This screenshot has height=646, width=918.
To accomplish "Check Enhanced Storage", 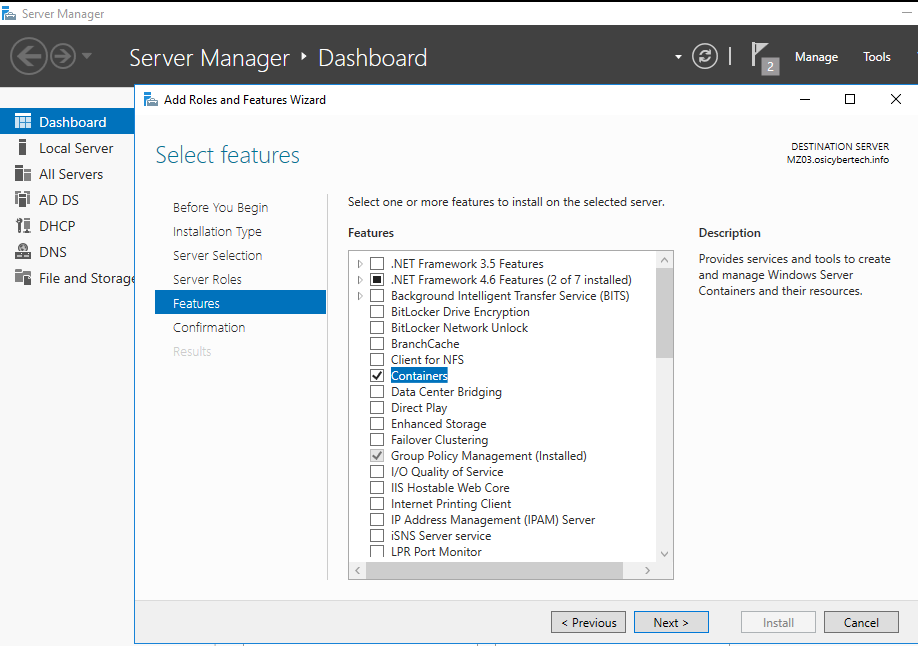I will 377,423.
